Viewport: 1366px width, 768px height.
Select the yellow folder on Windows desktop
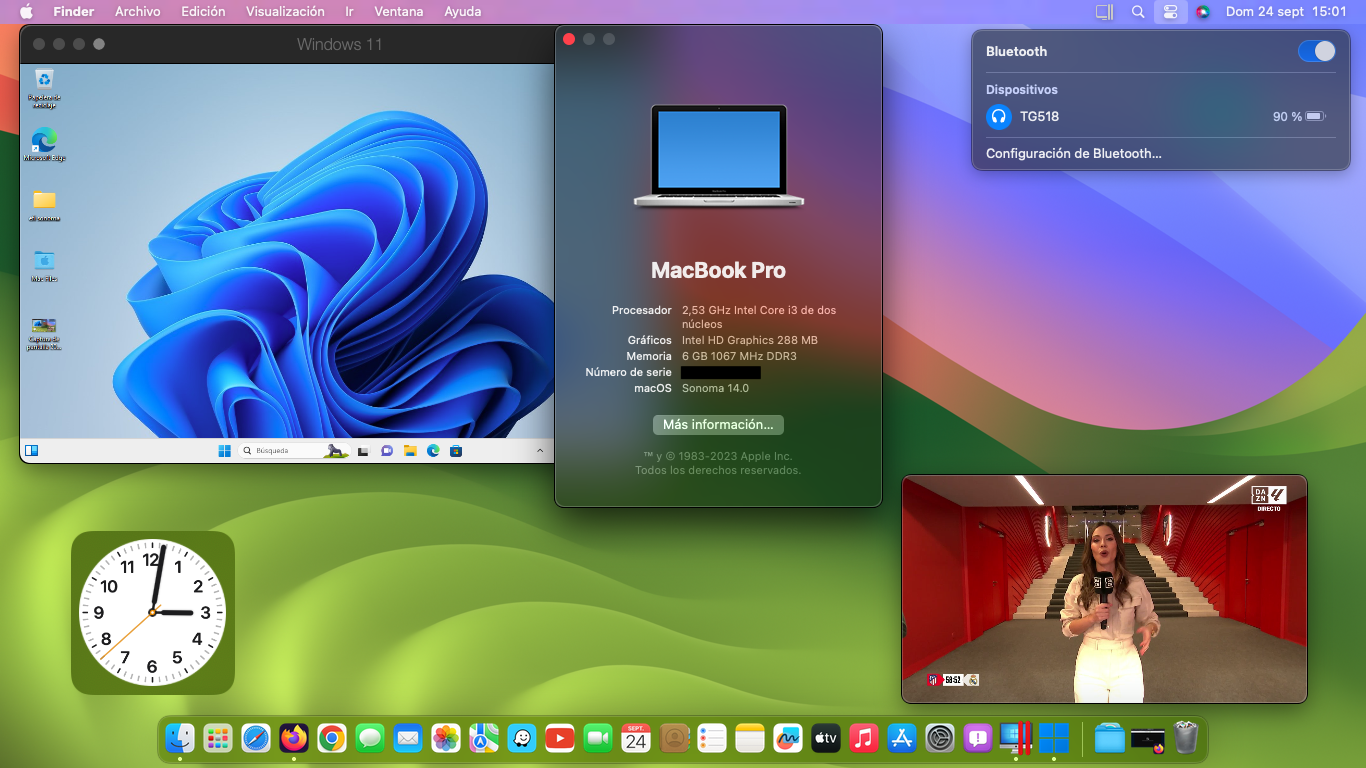(44, 205)
